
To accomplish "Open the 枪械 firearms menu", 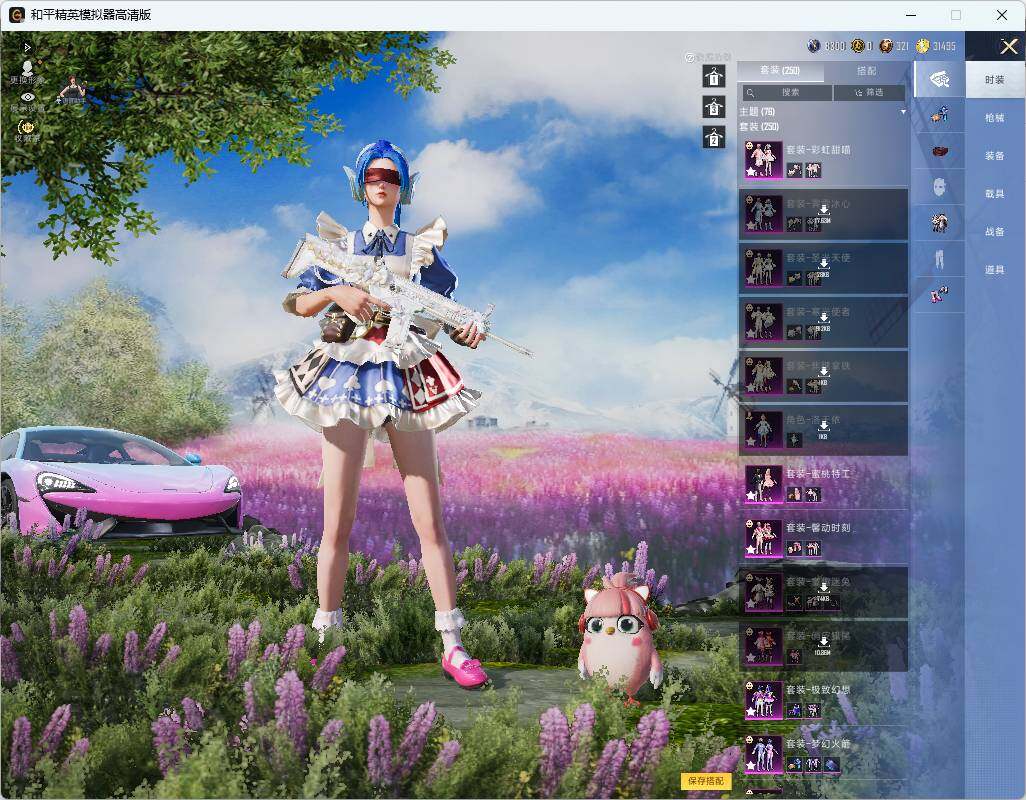I will 995,118.
